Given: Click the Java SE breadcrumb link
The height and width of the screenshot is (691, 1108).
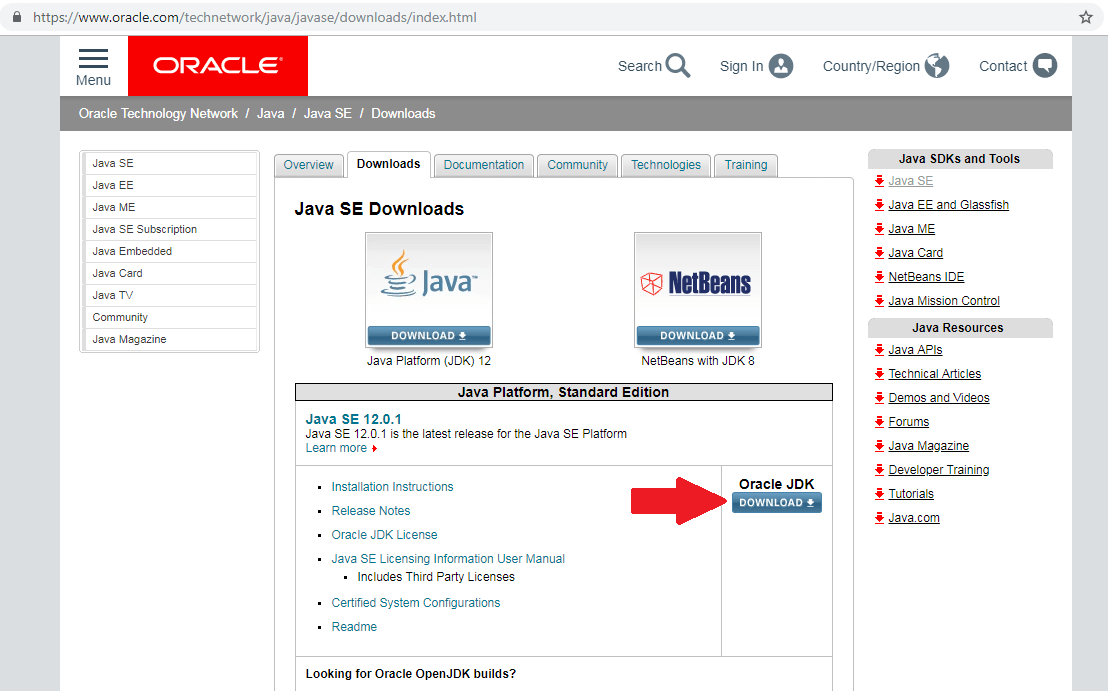Looking at the screenshot, I should (328, 114).
